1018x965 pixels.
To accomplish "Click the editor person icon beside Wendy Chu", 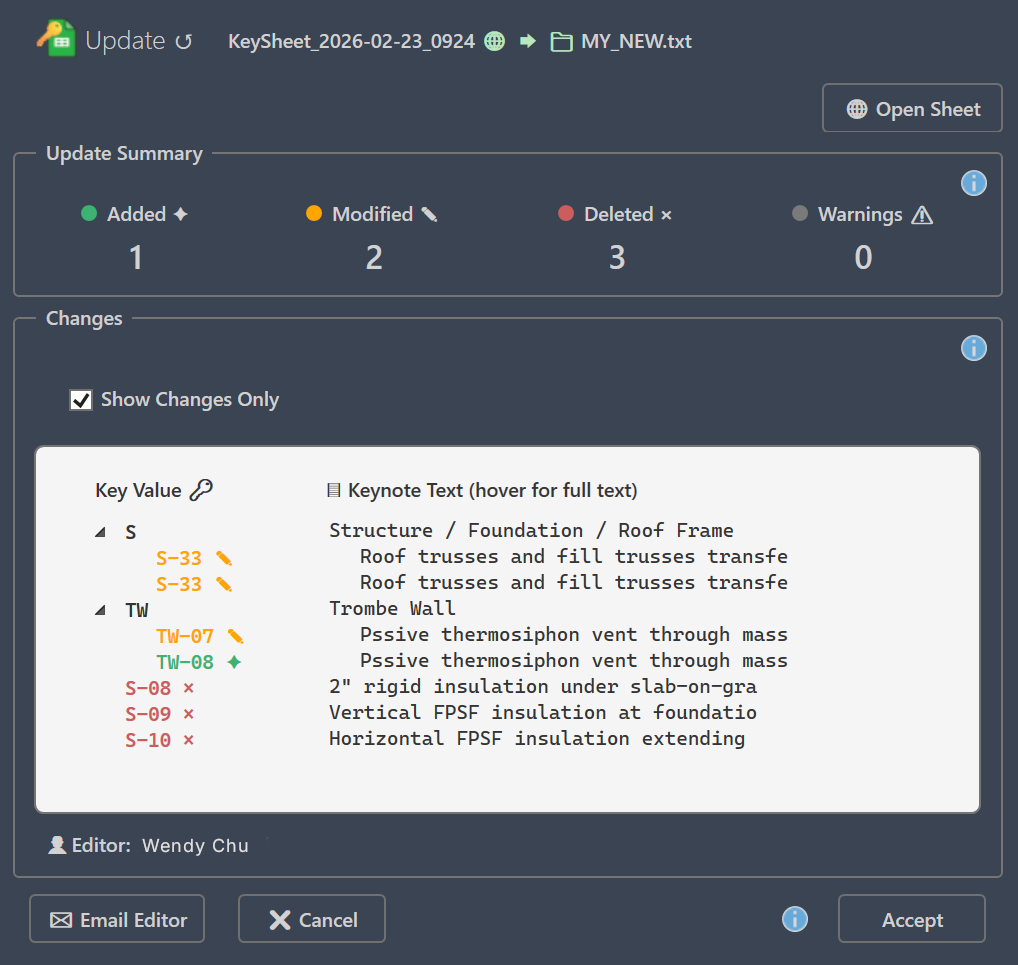I will coord(58,844).
